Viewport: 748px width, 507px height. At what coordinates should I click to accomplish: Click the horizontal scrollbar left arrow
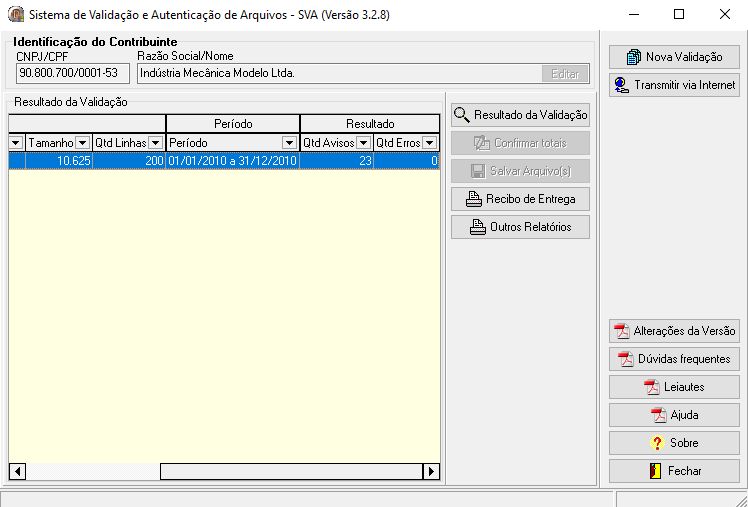pos(17,472)
